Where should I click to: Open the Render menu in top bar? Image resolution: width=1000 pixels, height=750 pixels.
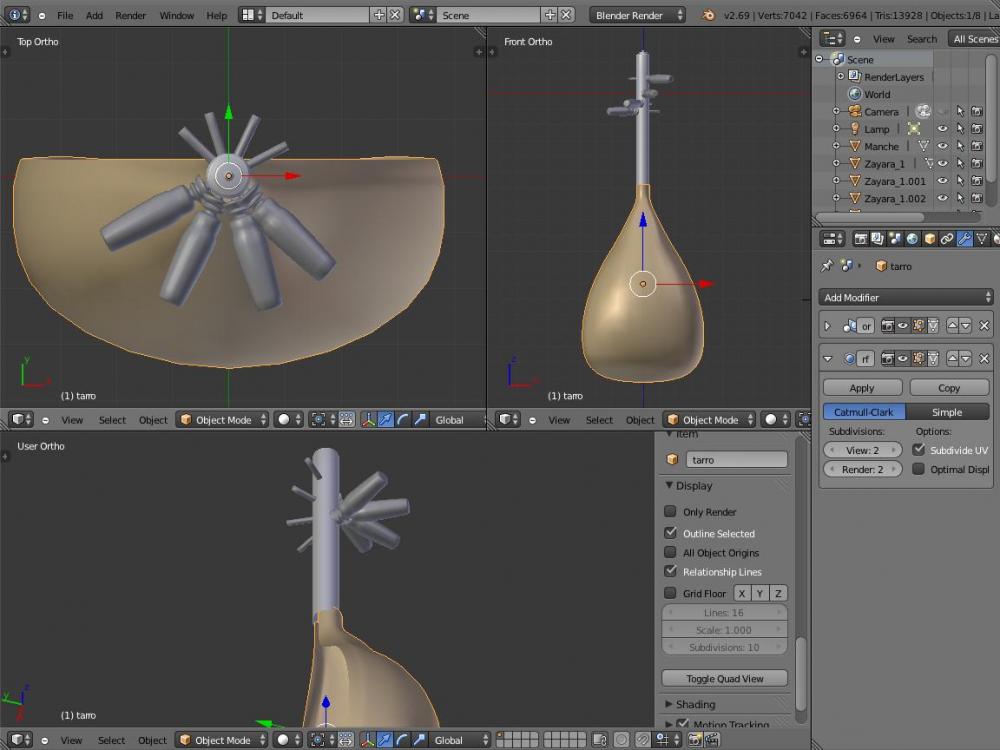tap(130, 16)
